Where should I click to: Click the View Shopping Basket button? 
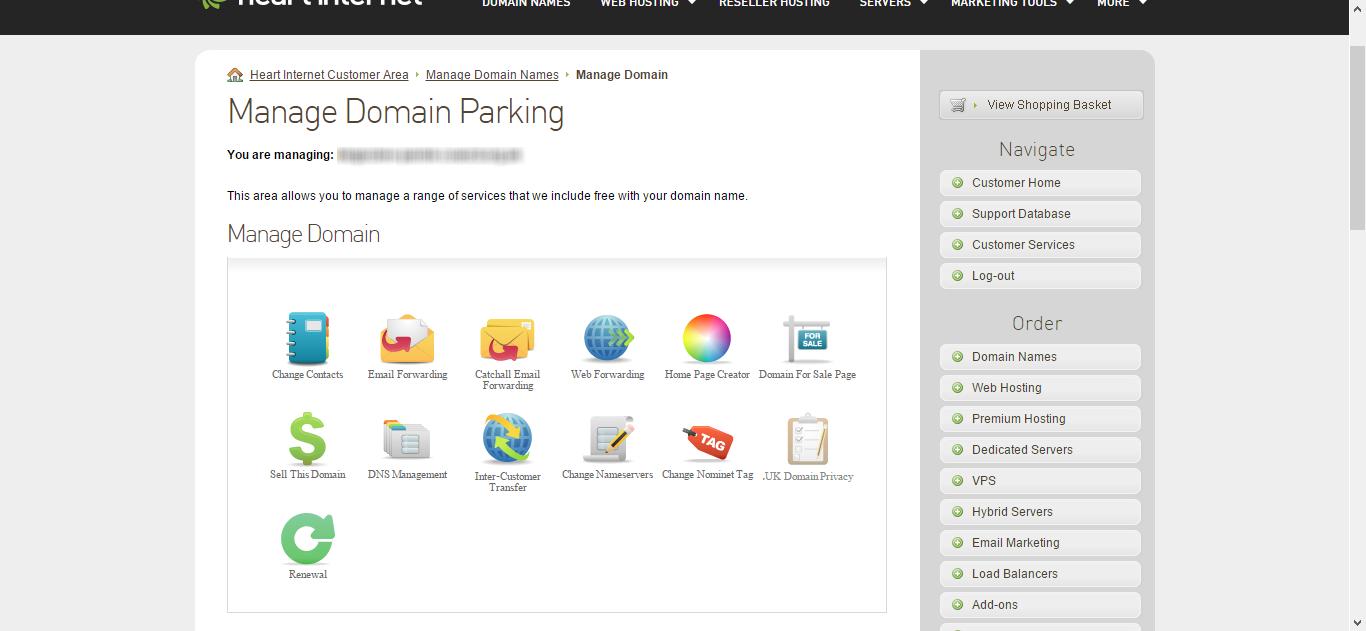[x=1040, y=105]
